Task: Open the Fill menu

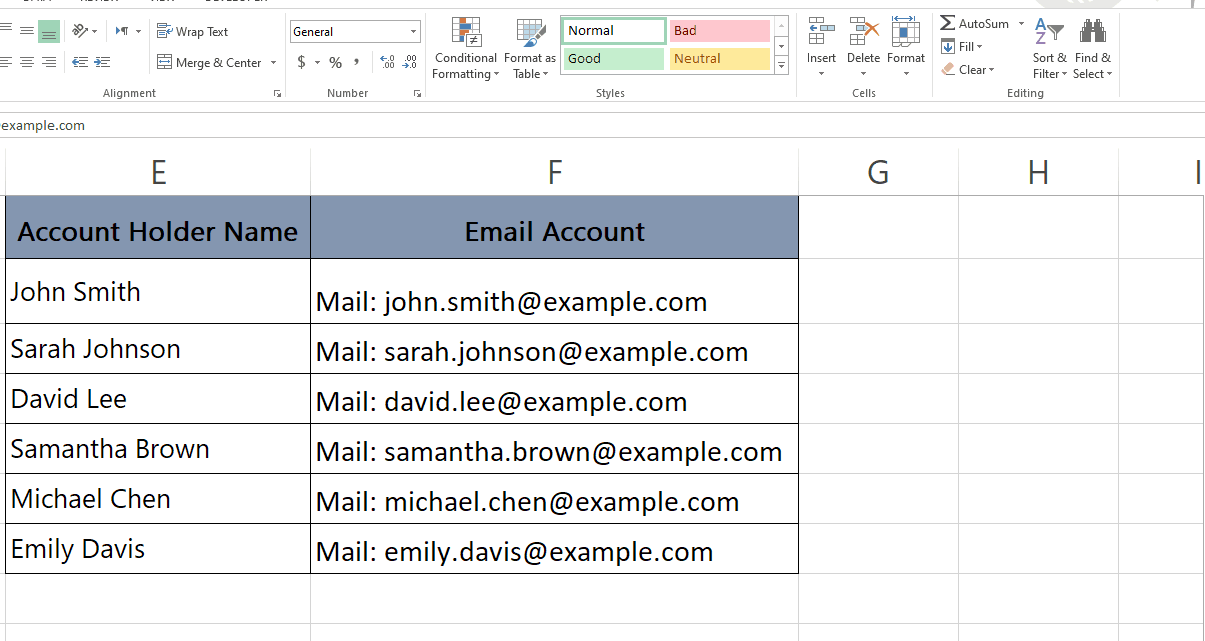Action: point(962,47)
